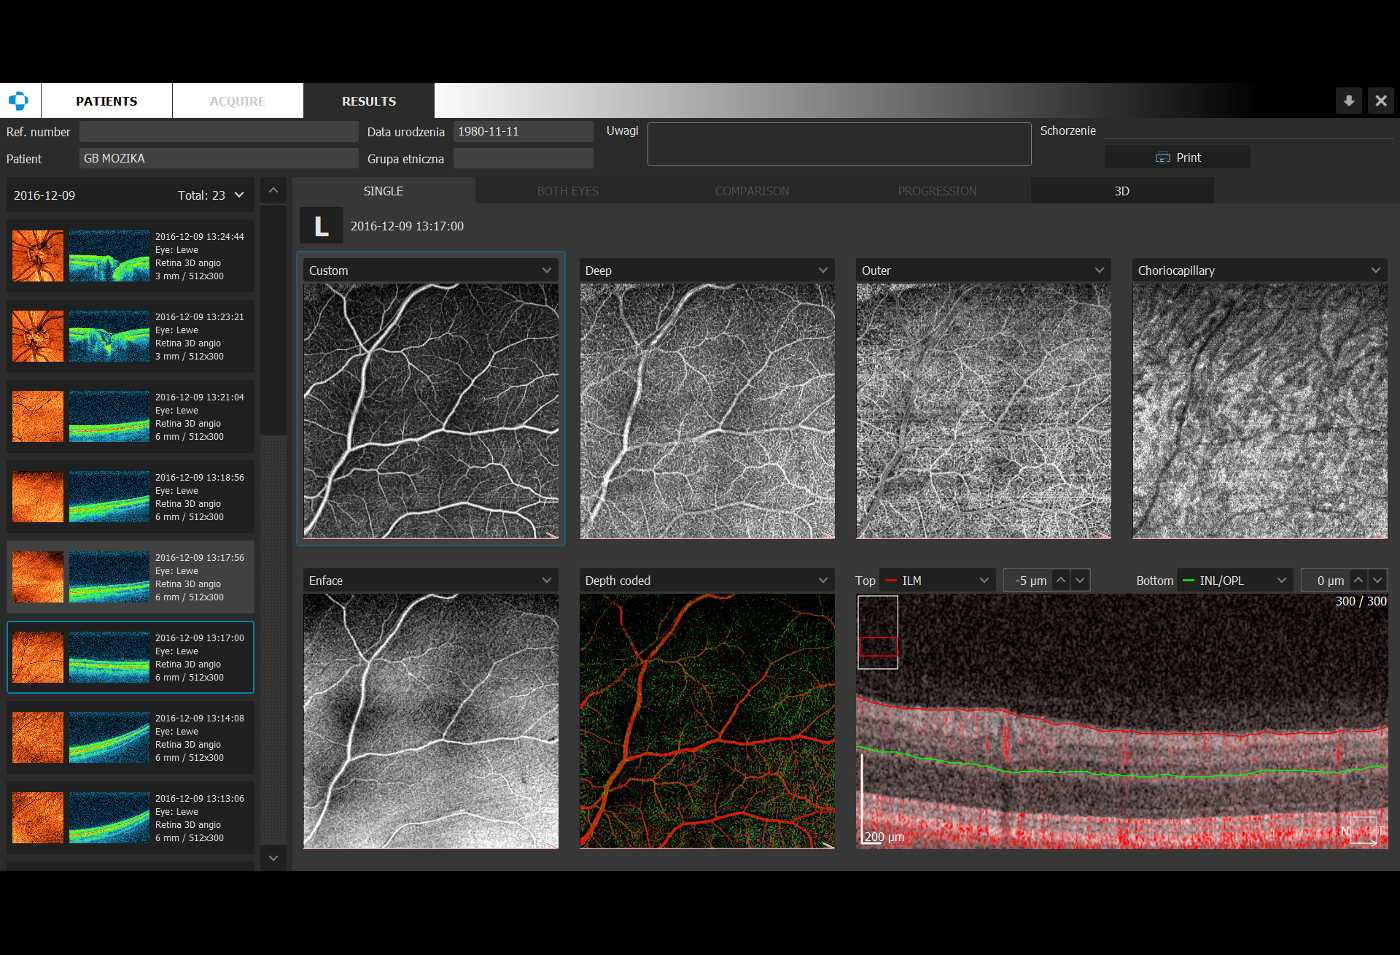Switch to the 3D view tab
The width and height of the screenshot is (1400, 955).
click(1122, 191)
